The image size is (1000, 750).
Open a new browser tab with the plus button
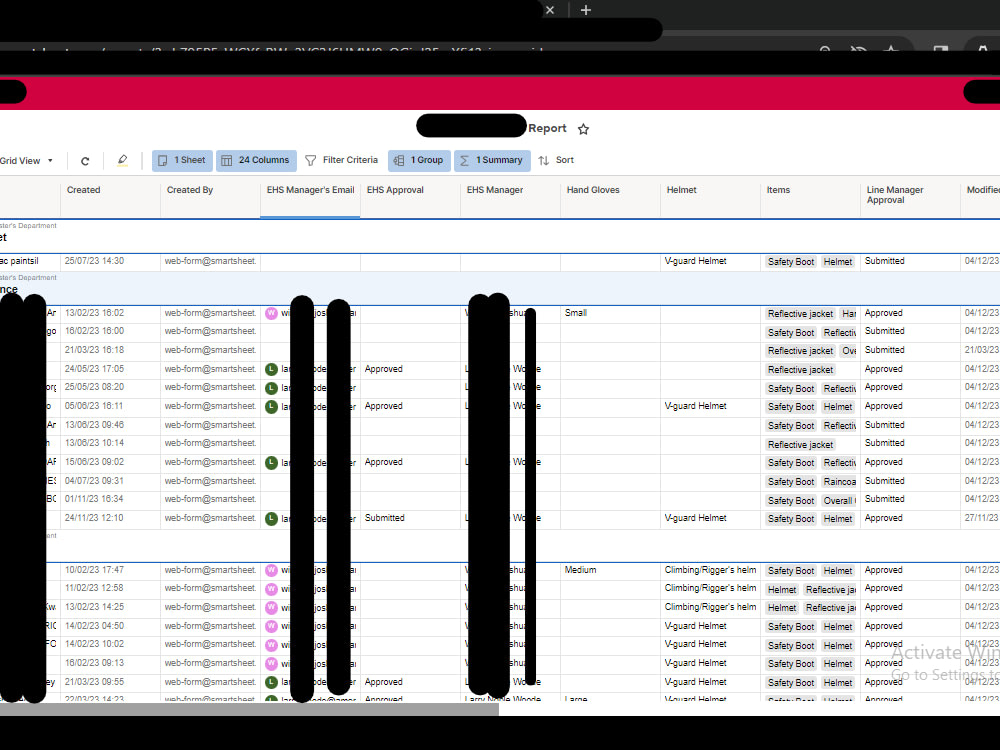pyautogui.click(x=585, y=10)
